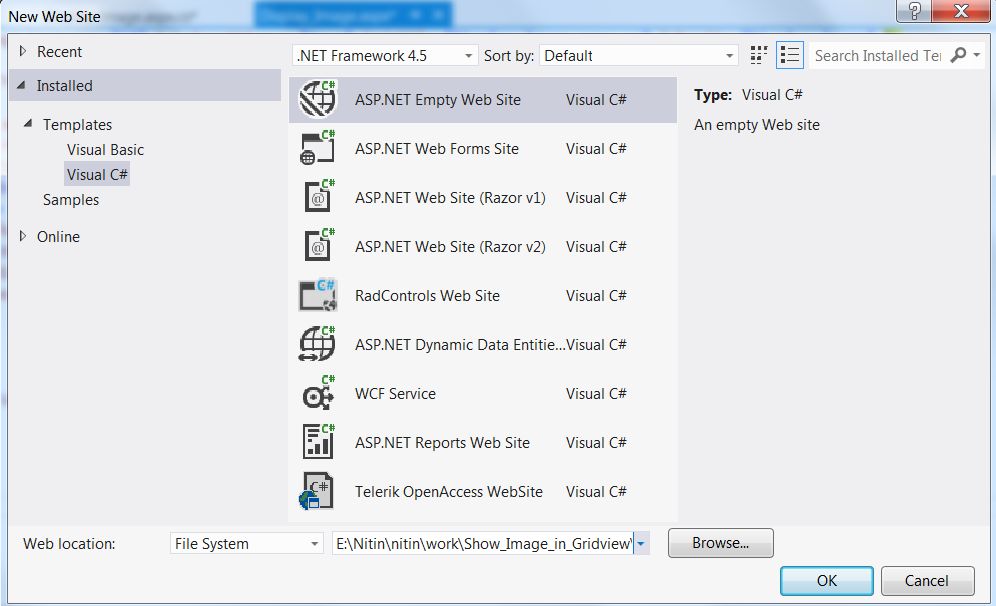Click the ASP.NET Reports Web Site icon

pyautogui.click(x=318, y=442)
